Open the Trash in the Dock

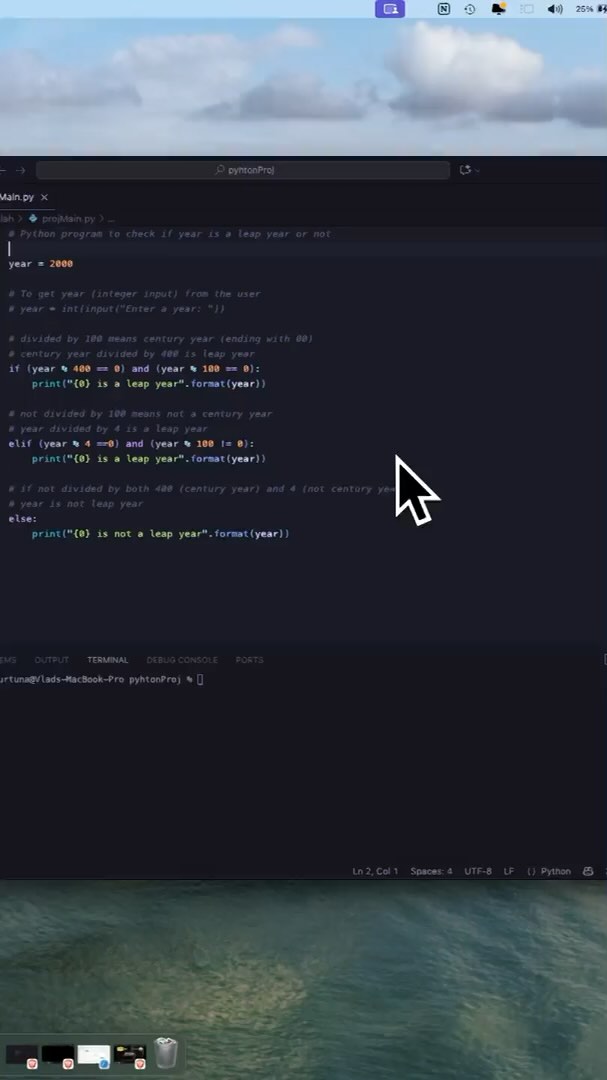[x=166, y=1053]
